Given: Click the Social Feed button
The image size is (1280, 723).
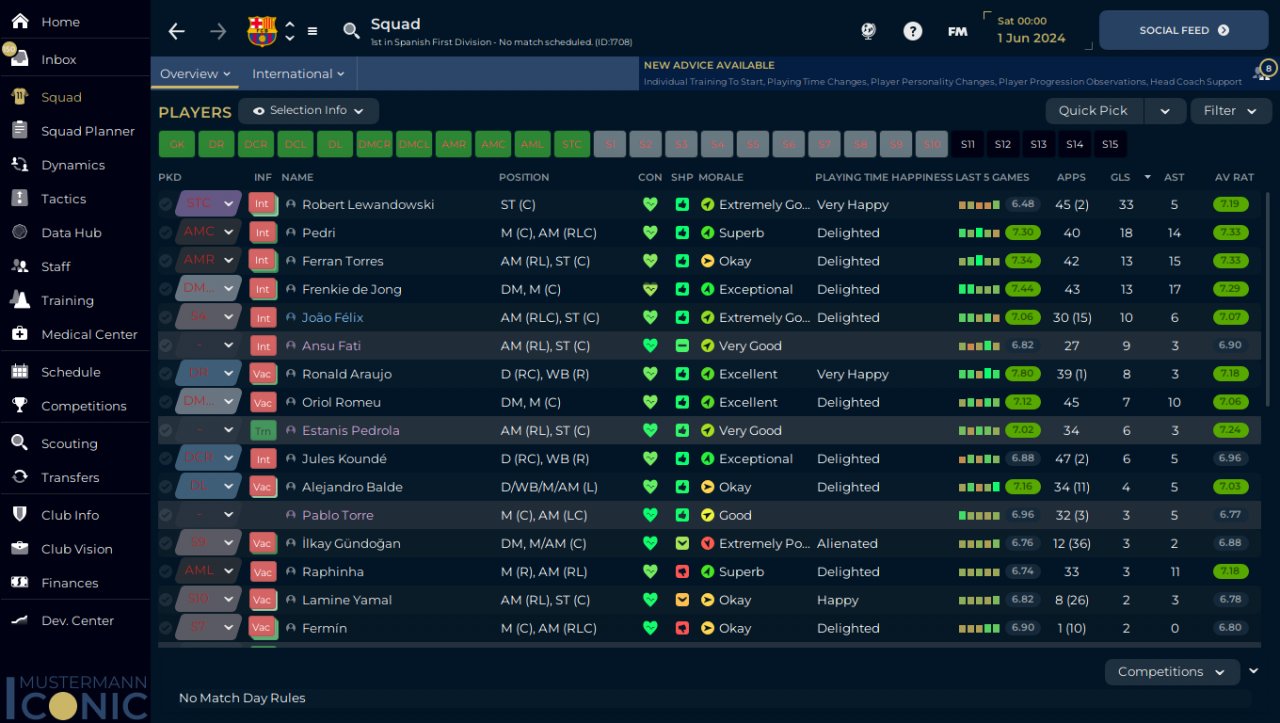Looking at the screenshot, I should 1183,30.
